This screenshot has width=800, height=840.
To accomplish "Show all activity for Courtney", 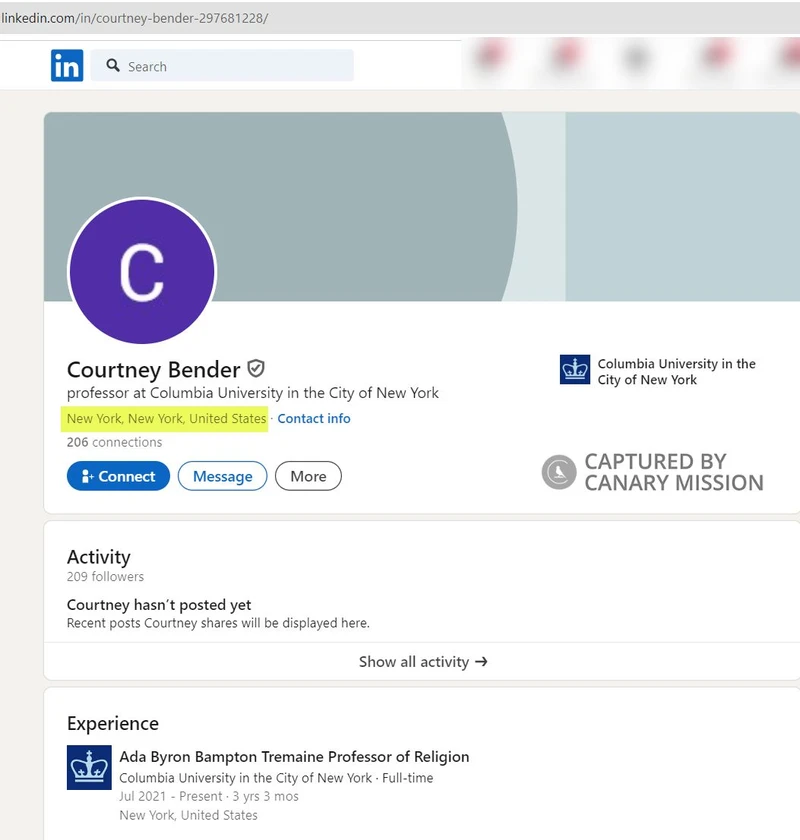I will [412, 661].
